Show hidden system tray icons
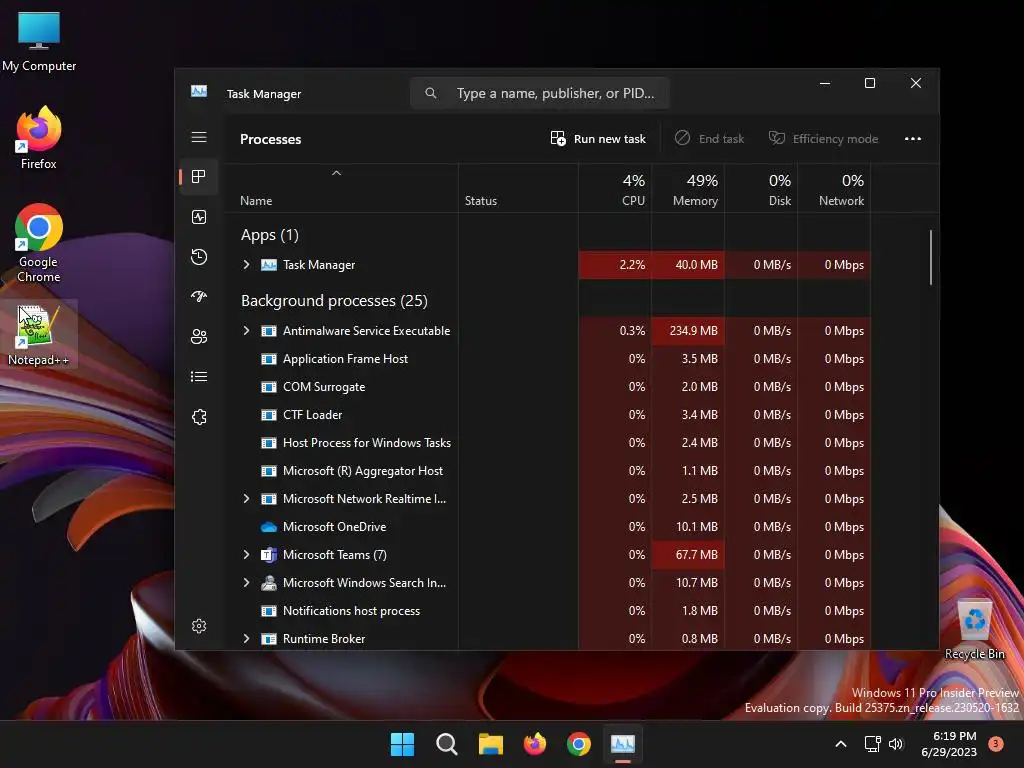 [x=841, y=744]
